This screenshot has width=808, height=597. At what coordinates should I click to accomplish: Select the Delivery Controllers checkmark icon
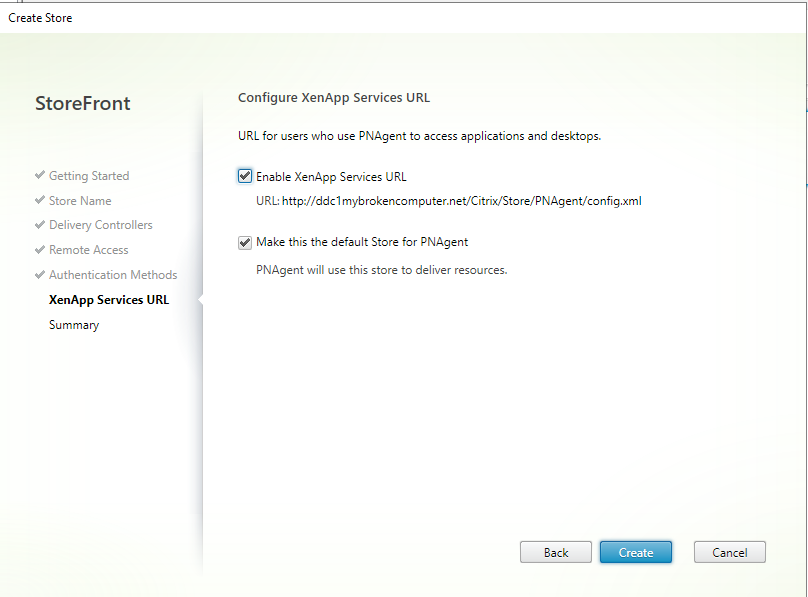(x=40, y=226)
